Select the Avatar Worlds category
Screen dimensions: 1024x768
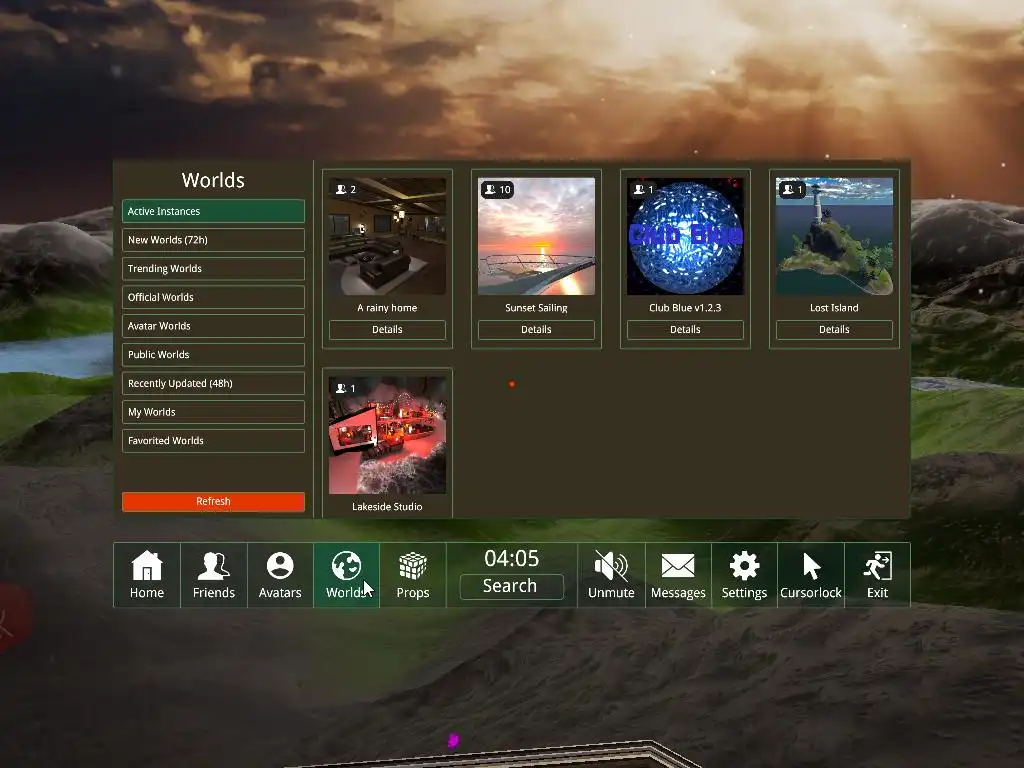click(213, 327)
